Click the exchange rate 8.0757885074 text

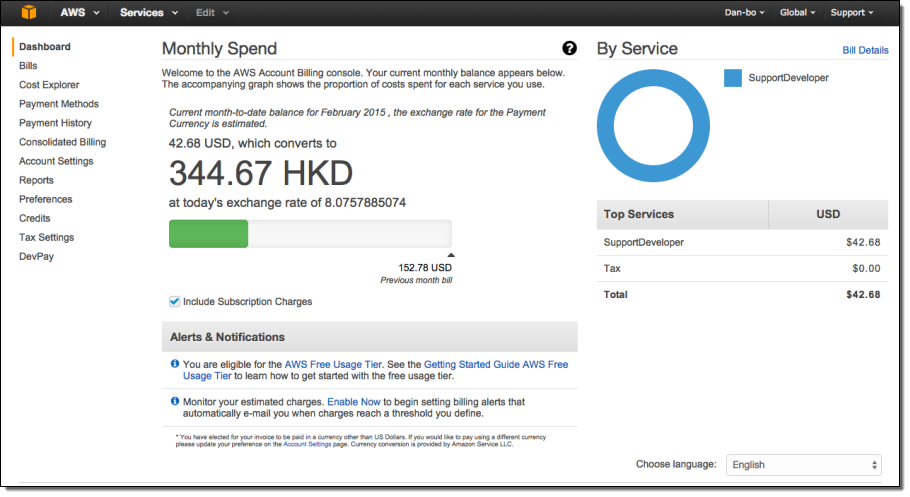click(365, 203)
